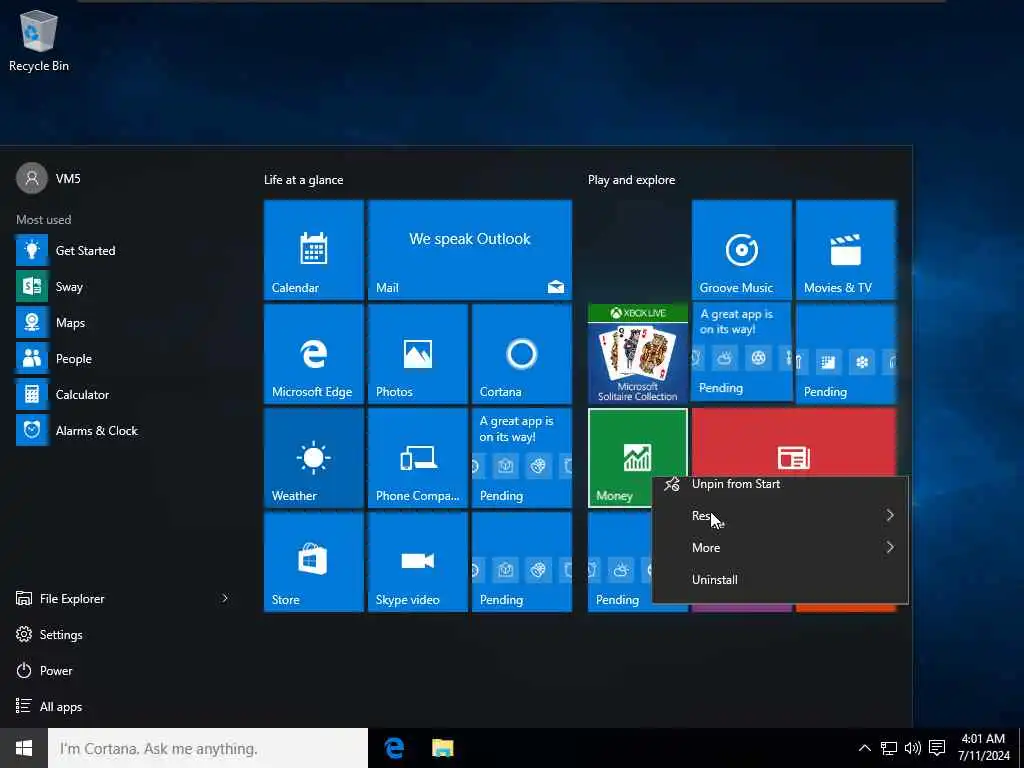
Task: Open the Skype video tile
Action: coord(417,562)
